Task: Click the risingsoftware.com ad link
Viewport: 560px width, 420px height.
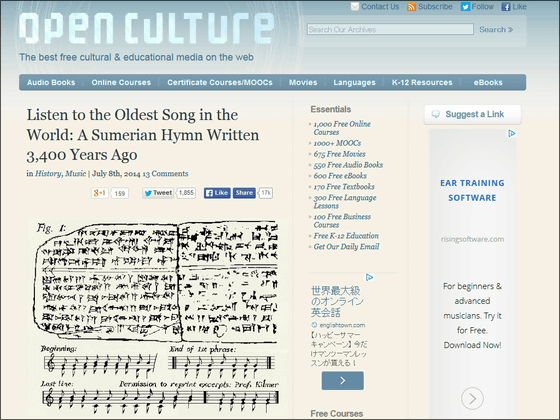Action: click(472, 239)
